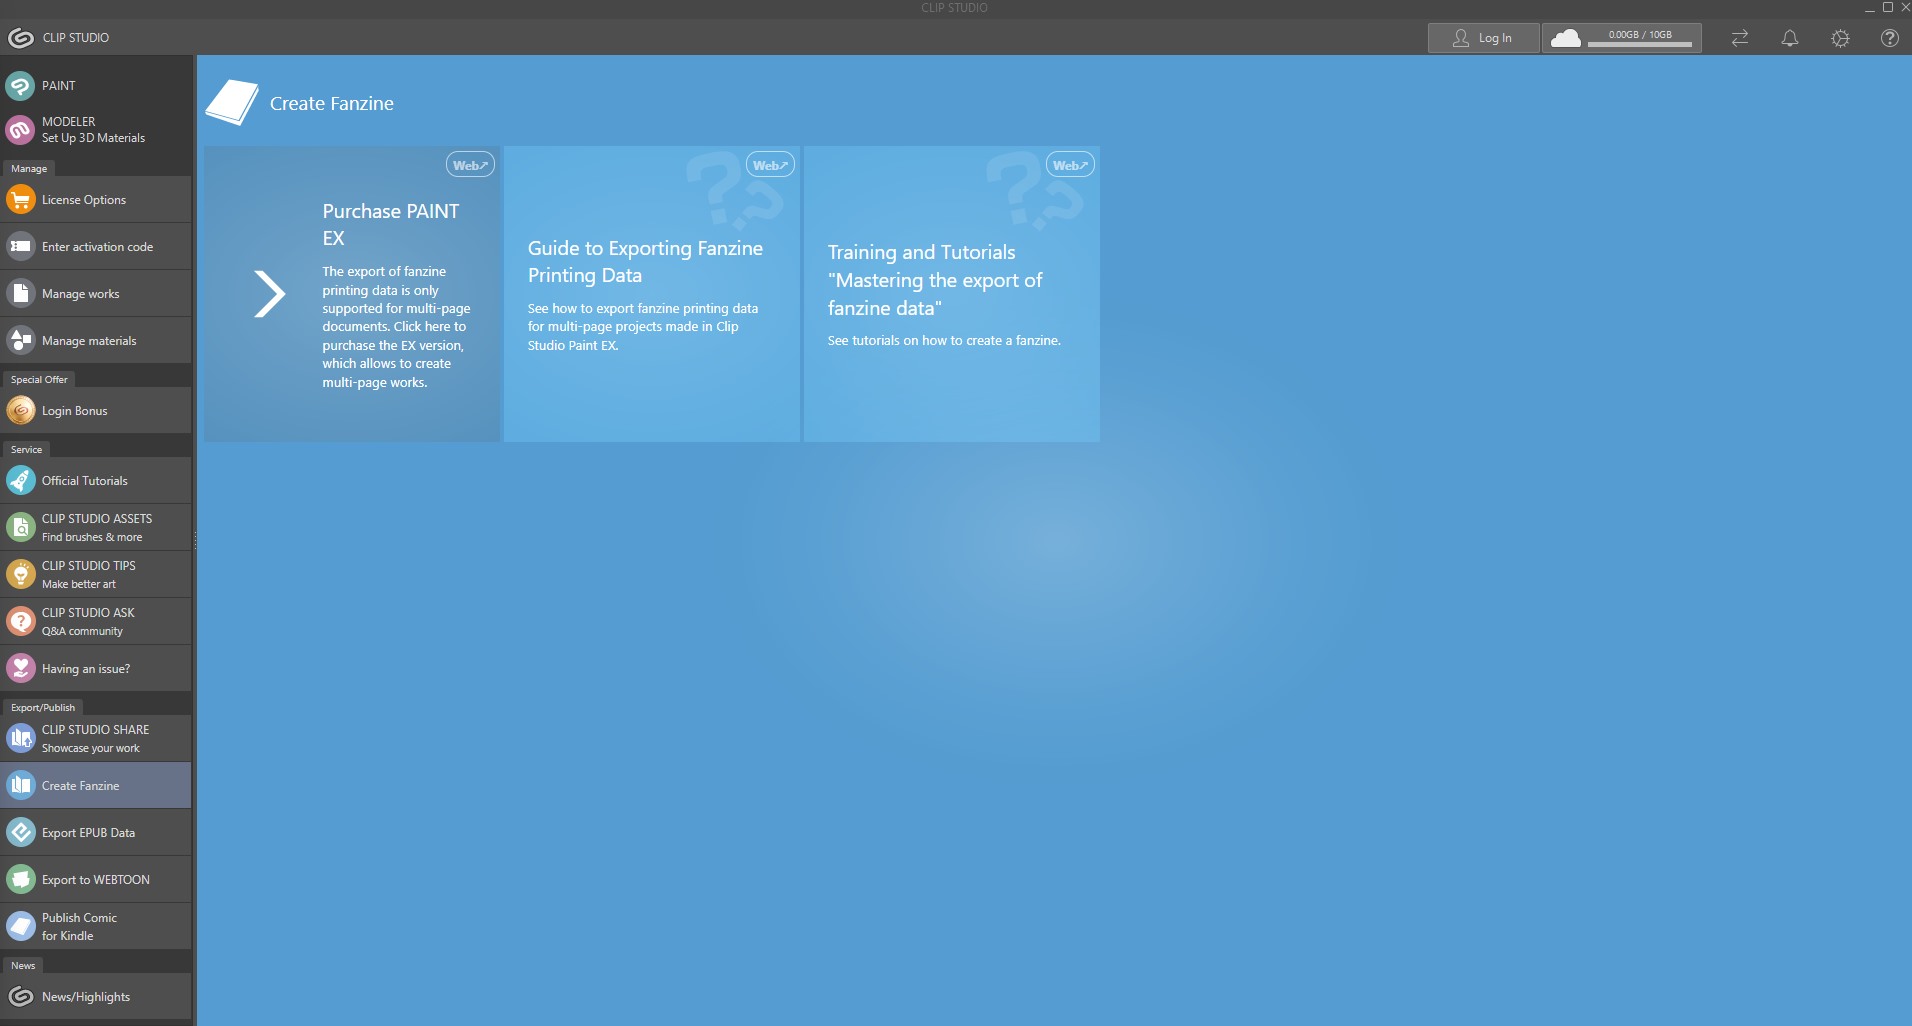The image size is (1912, 1026).
Task: Open the notifications bell
Action: click(1790, 38)
